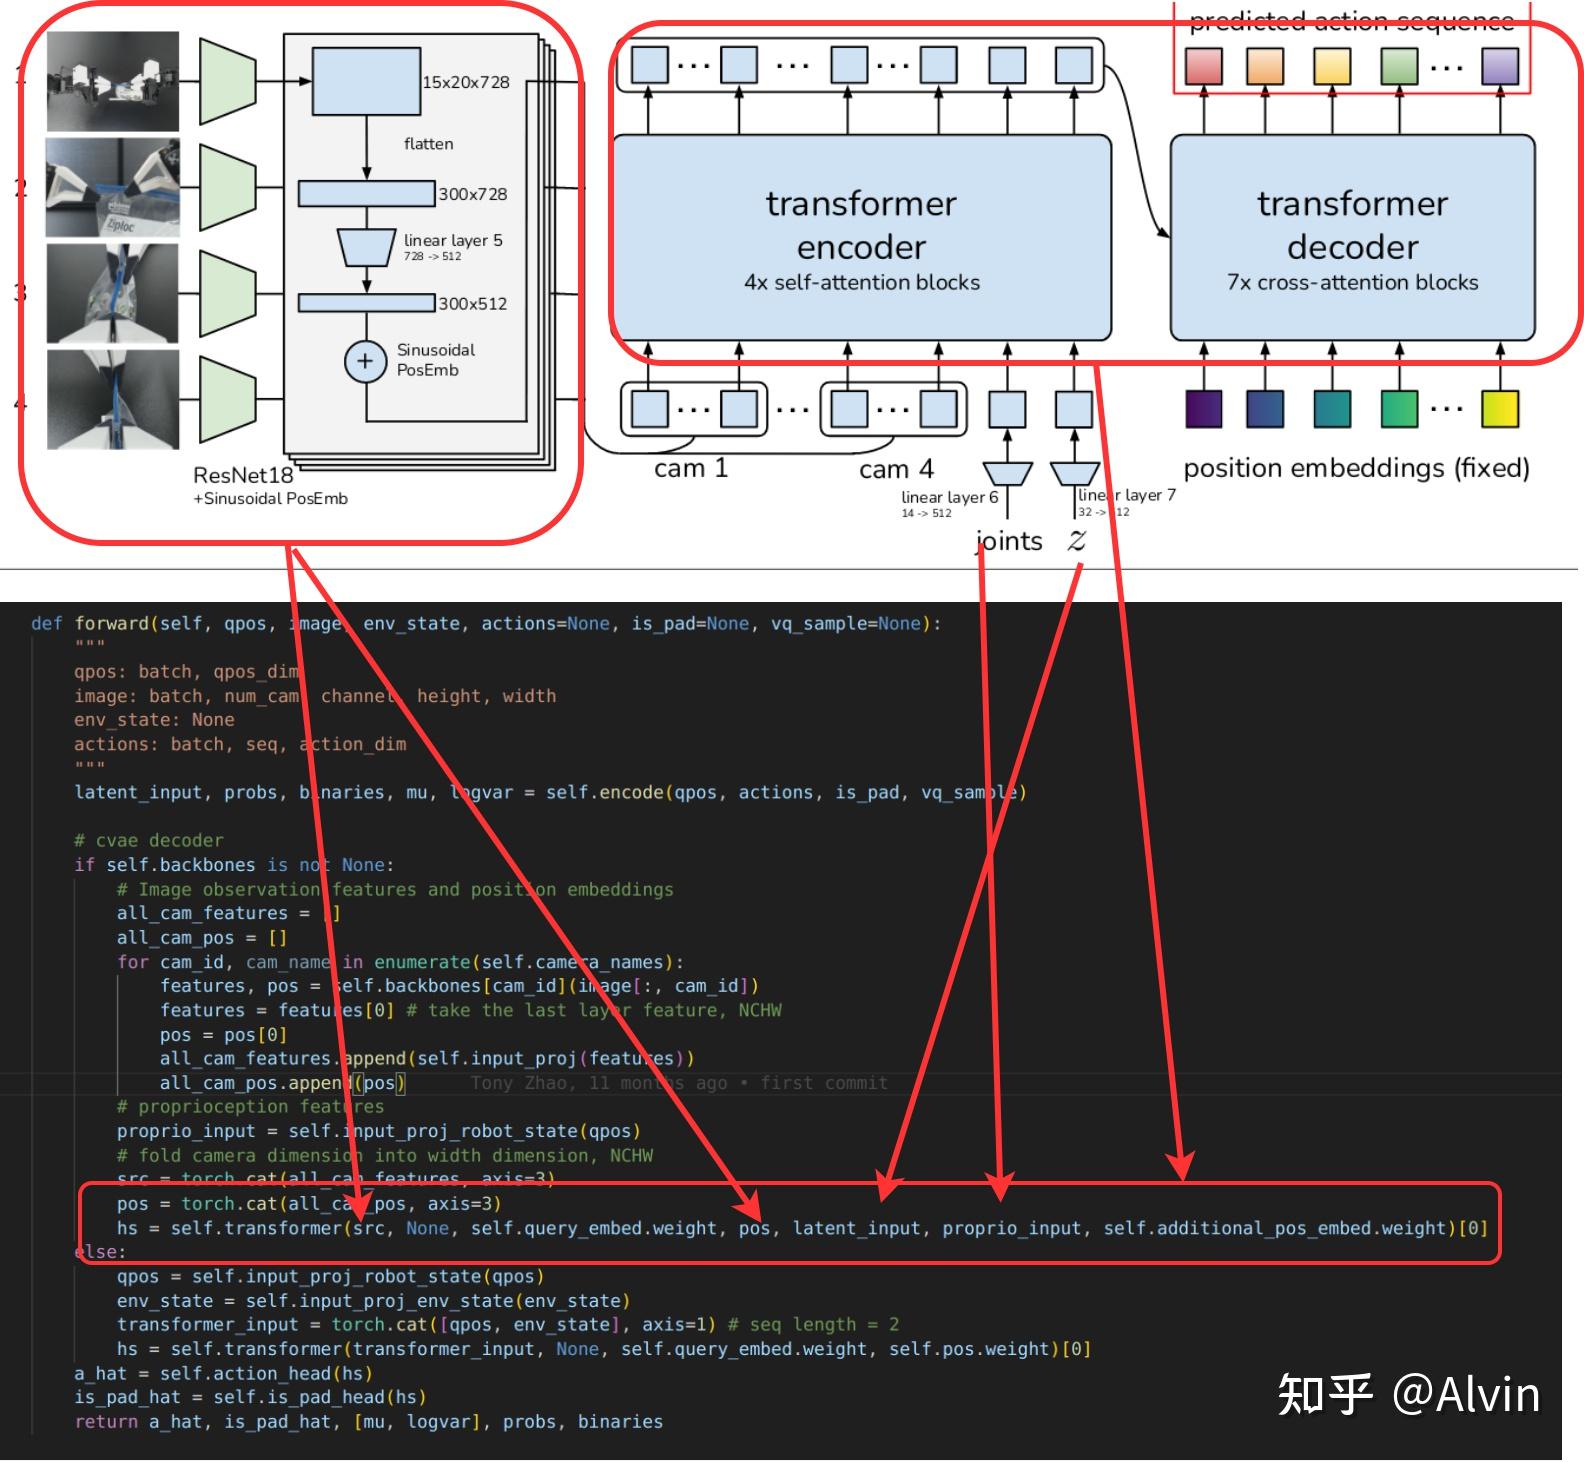
Task: Click the '# cvae decoder' comment
Action: [149, 841]
